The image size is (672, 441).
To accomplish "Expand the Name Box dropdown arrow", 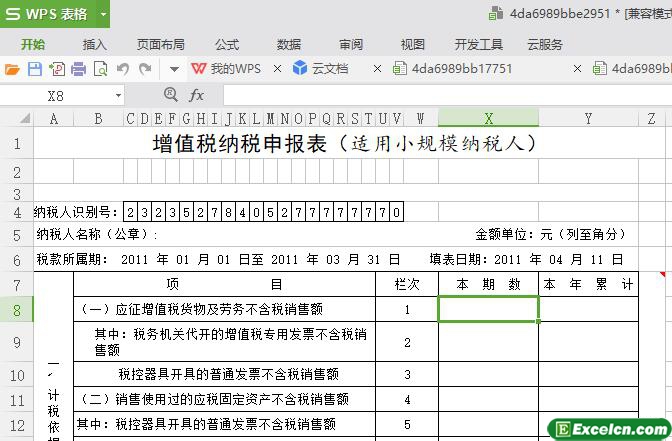I will [x=118, y=96].
